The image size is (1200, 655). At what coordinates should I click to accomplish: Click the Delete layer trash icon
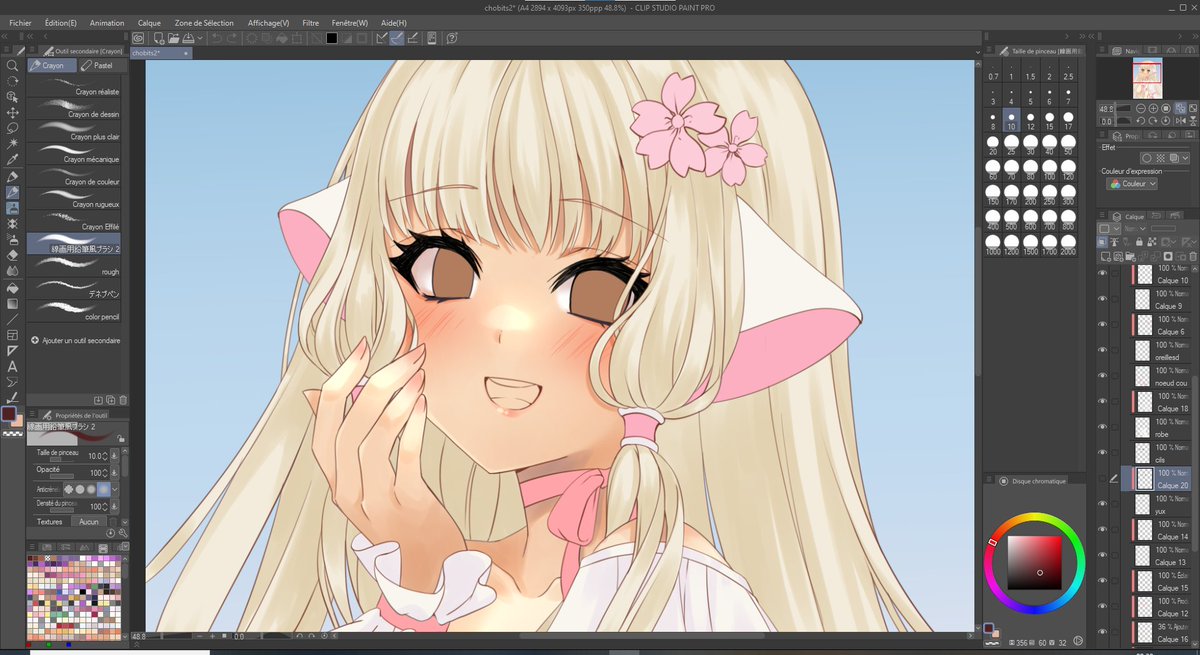(x=1193, y=257)
